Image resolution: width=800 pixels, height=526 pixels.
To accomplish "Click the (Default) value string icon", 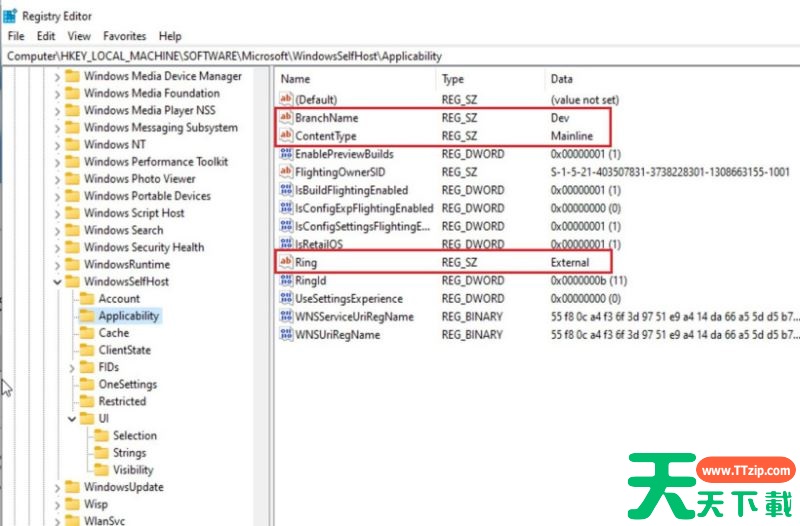I will pos(286,99).
